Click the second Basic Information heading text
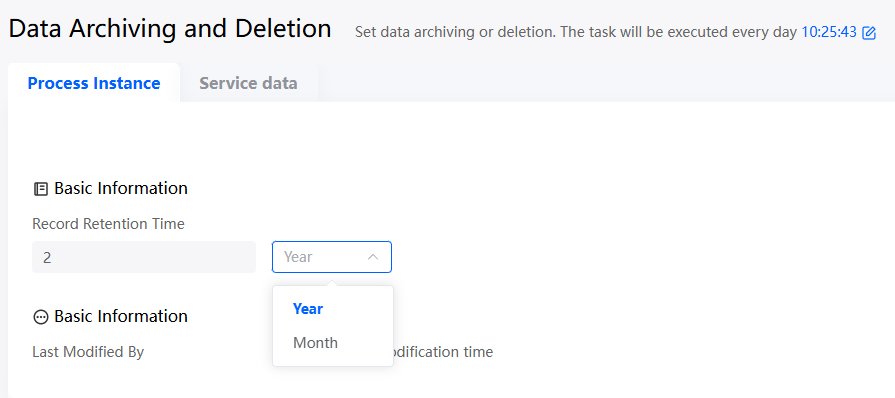 121,316
